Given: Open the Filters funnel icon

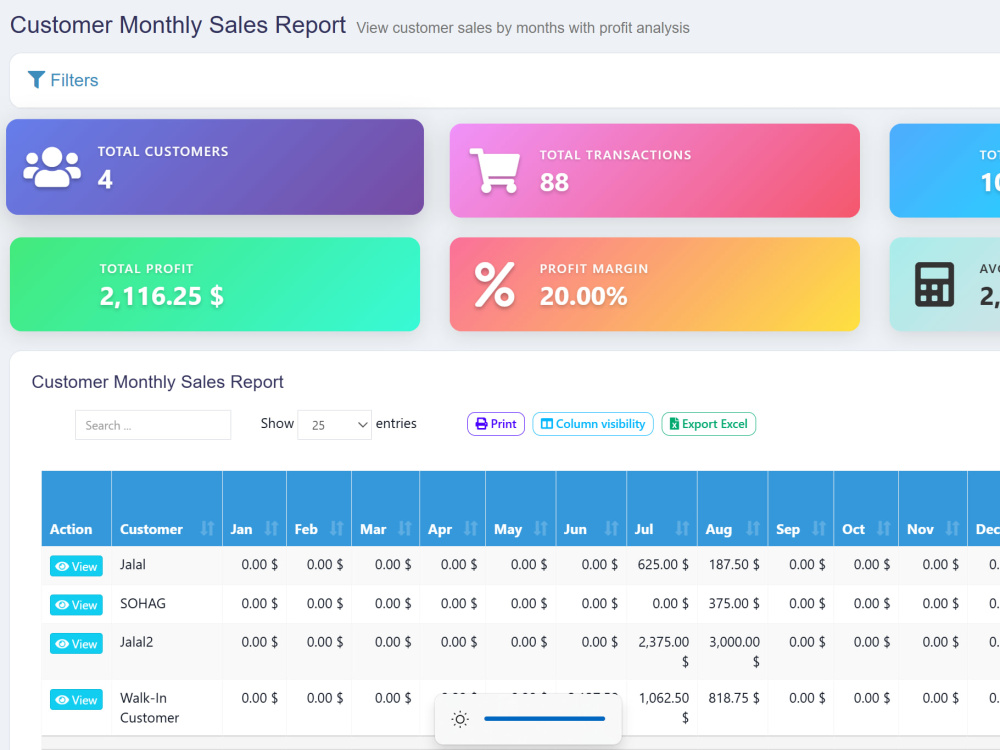Looking at the screenshot, I should pyautogui.click(x=36, y=80).
